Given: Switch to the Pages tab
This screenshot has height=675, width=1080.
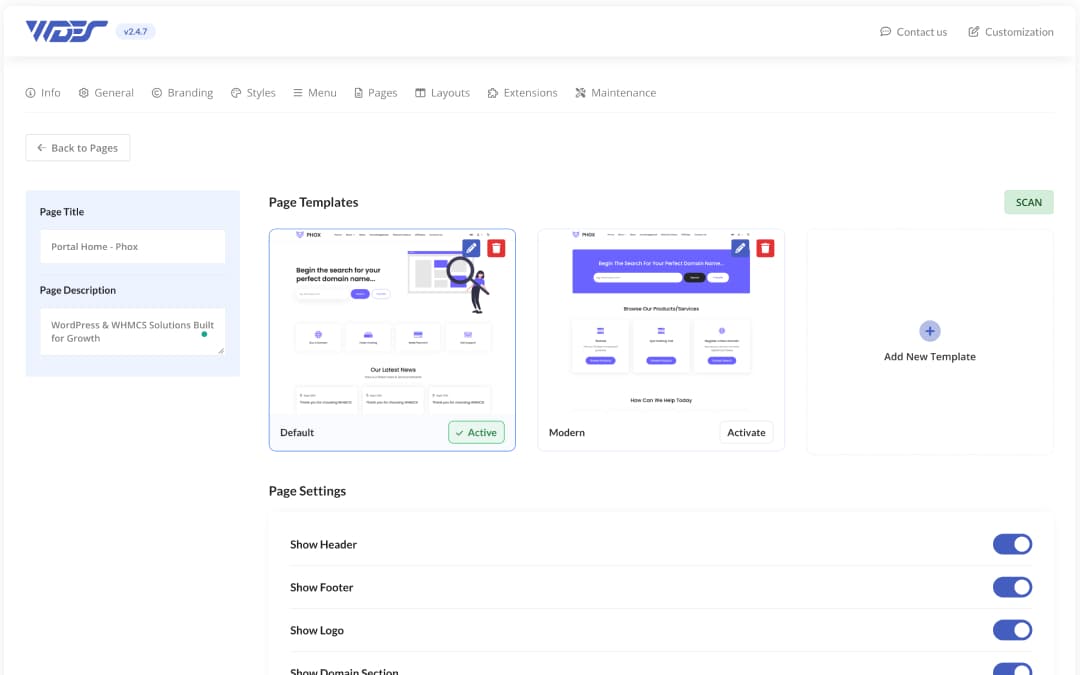Looking at the screenshot, I should point(375,92).
